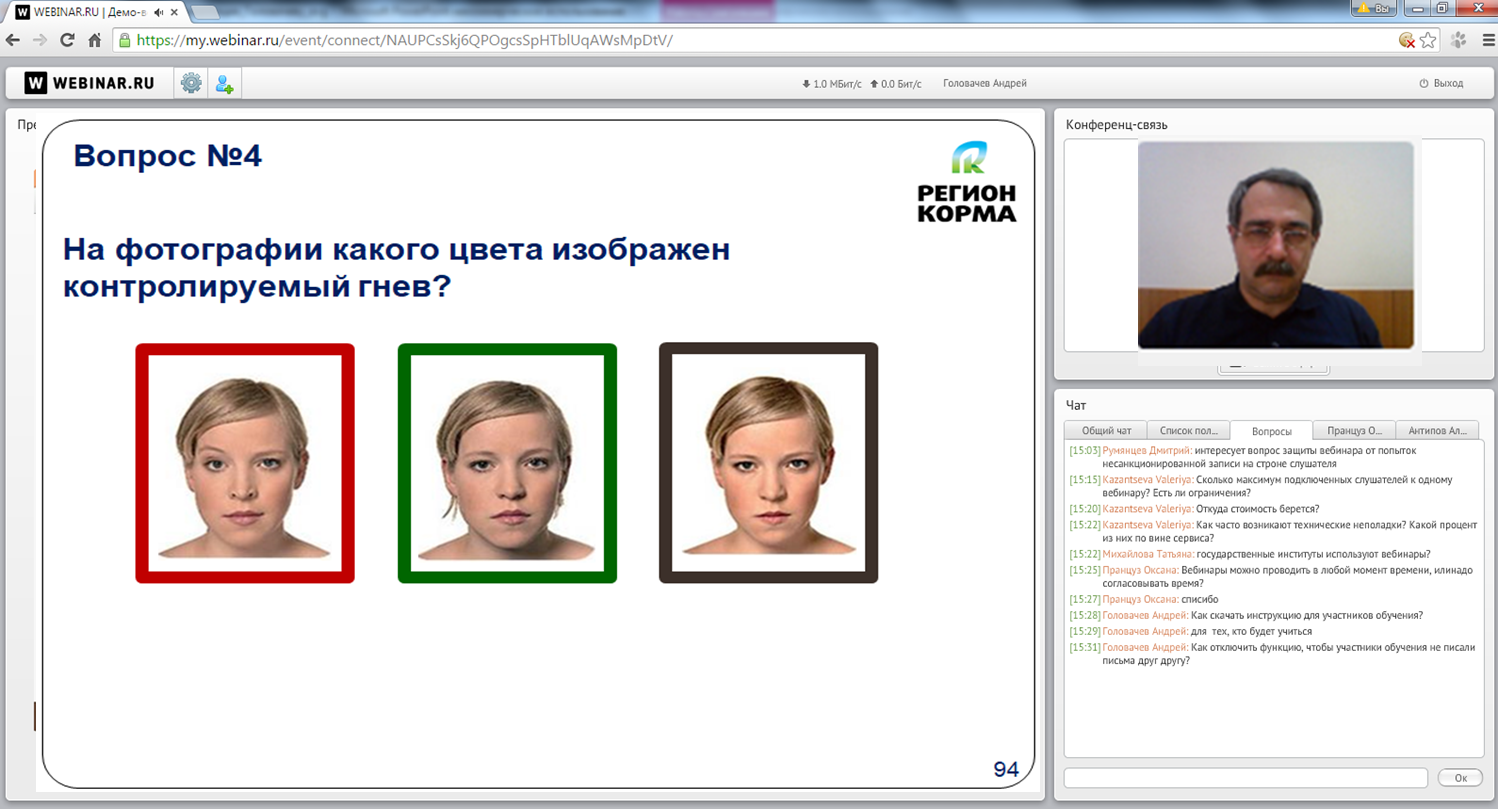The width and height of the screenshot is (1498, 809).
Task: Switch to Общий чат tab
Action: (1106, 430)
